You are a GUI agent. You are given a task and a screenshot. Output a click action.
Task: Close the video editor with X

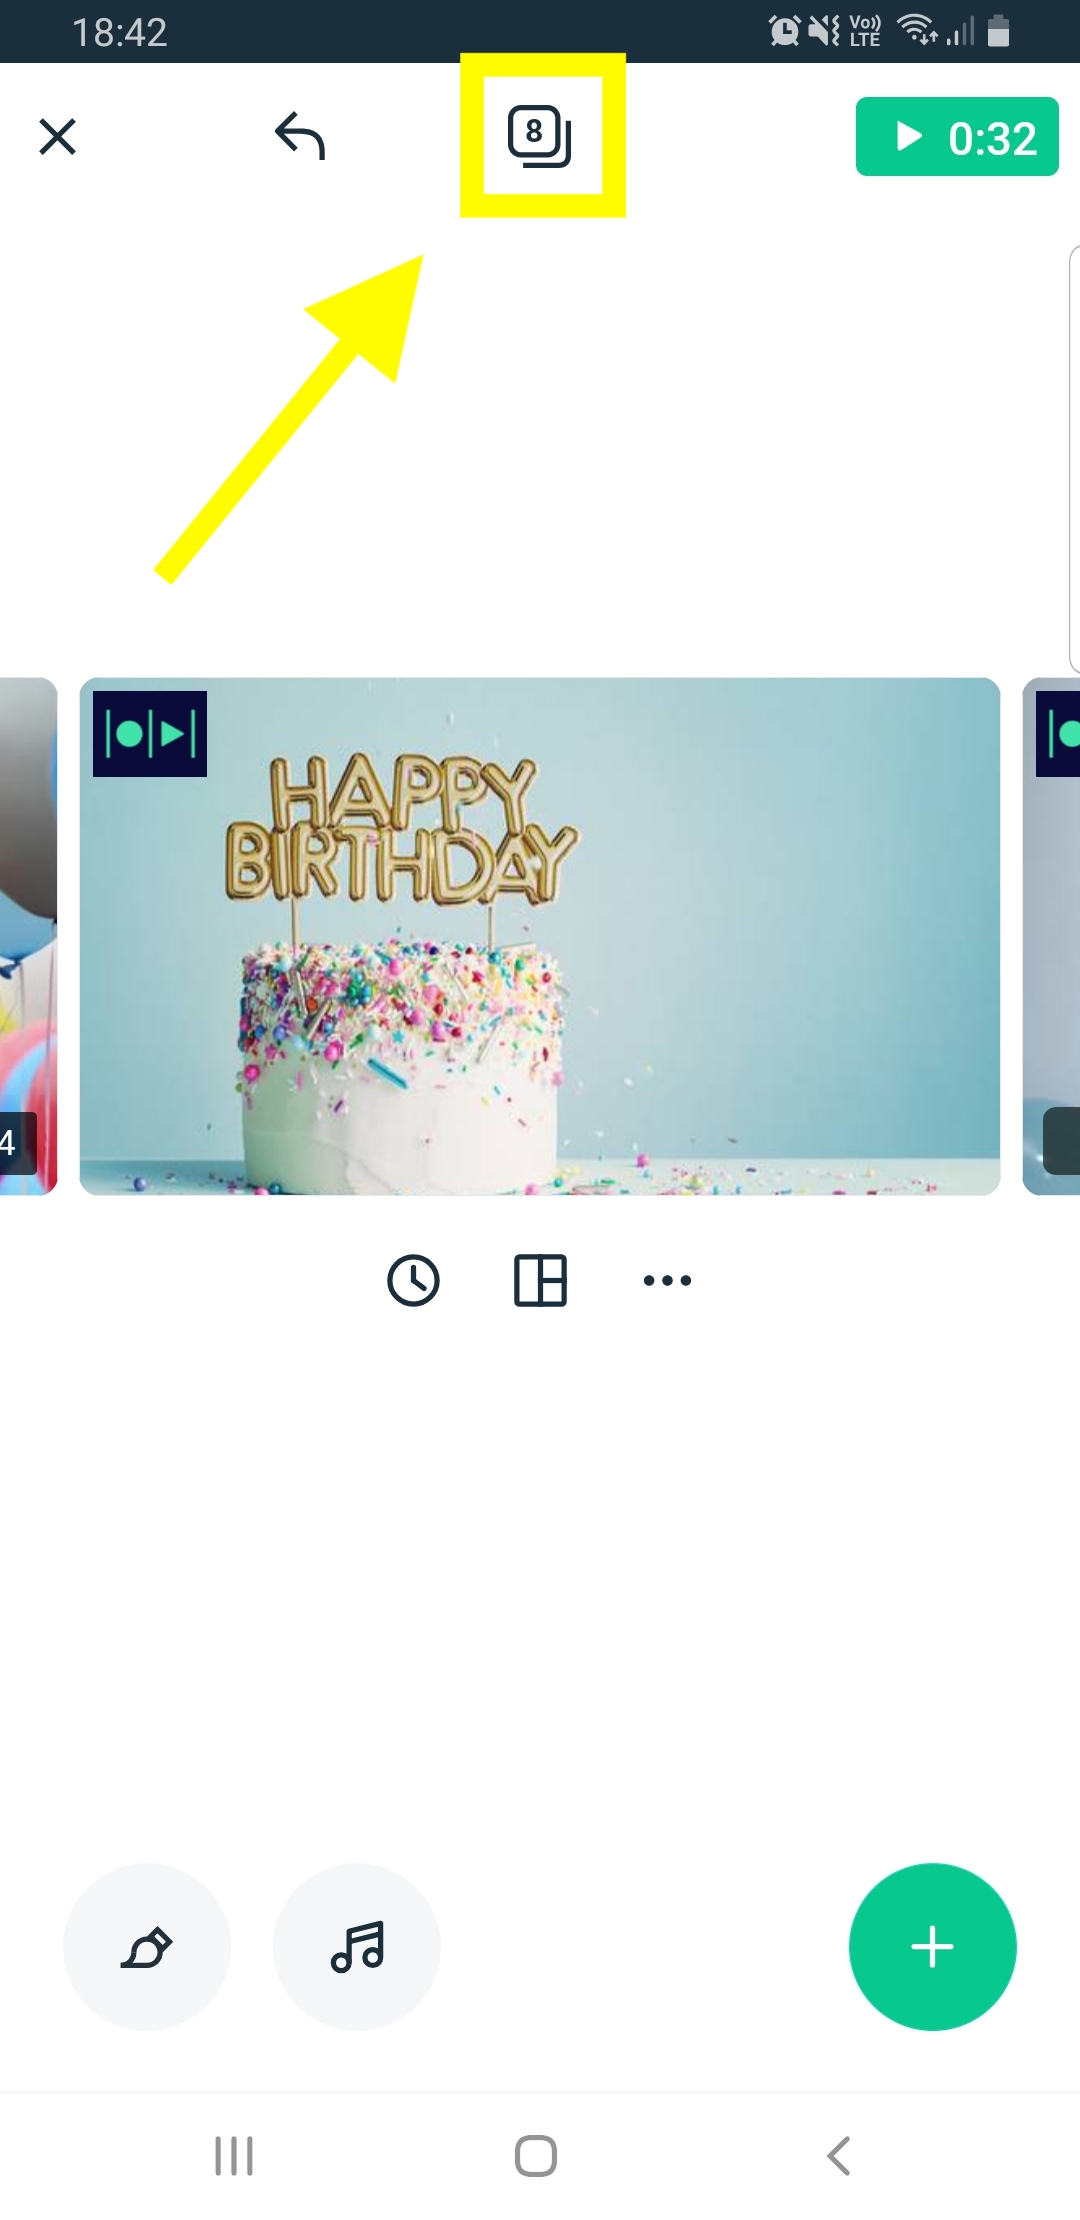(57, 137)
